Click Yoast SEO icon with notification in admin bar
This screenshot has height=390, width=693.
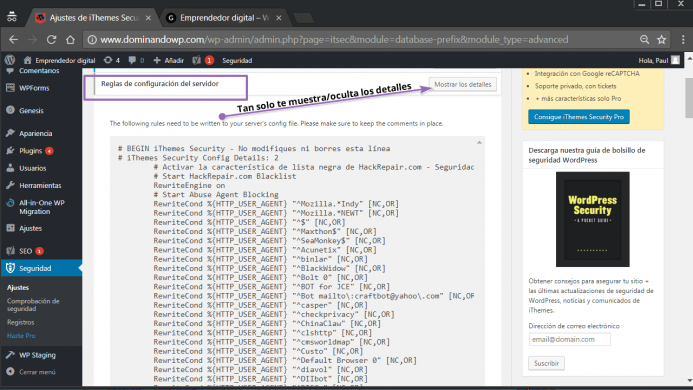(203, 60)
